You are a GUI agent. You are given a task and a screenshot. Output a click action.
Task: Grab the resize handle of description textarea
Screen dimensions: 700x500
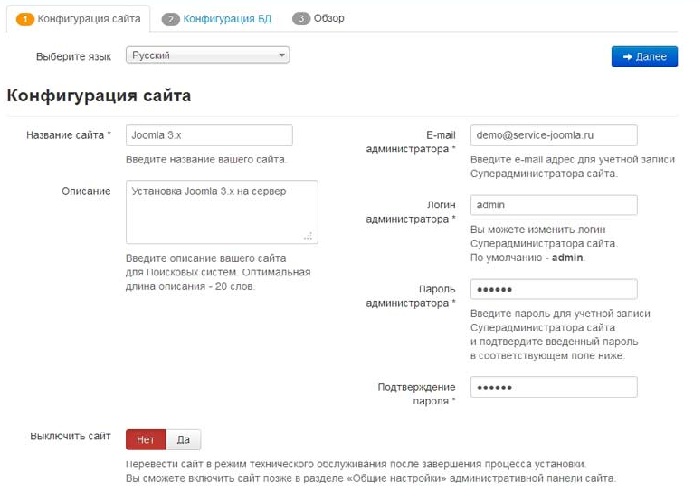(x=310, y=237)
